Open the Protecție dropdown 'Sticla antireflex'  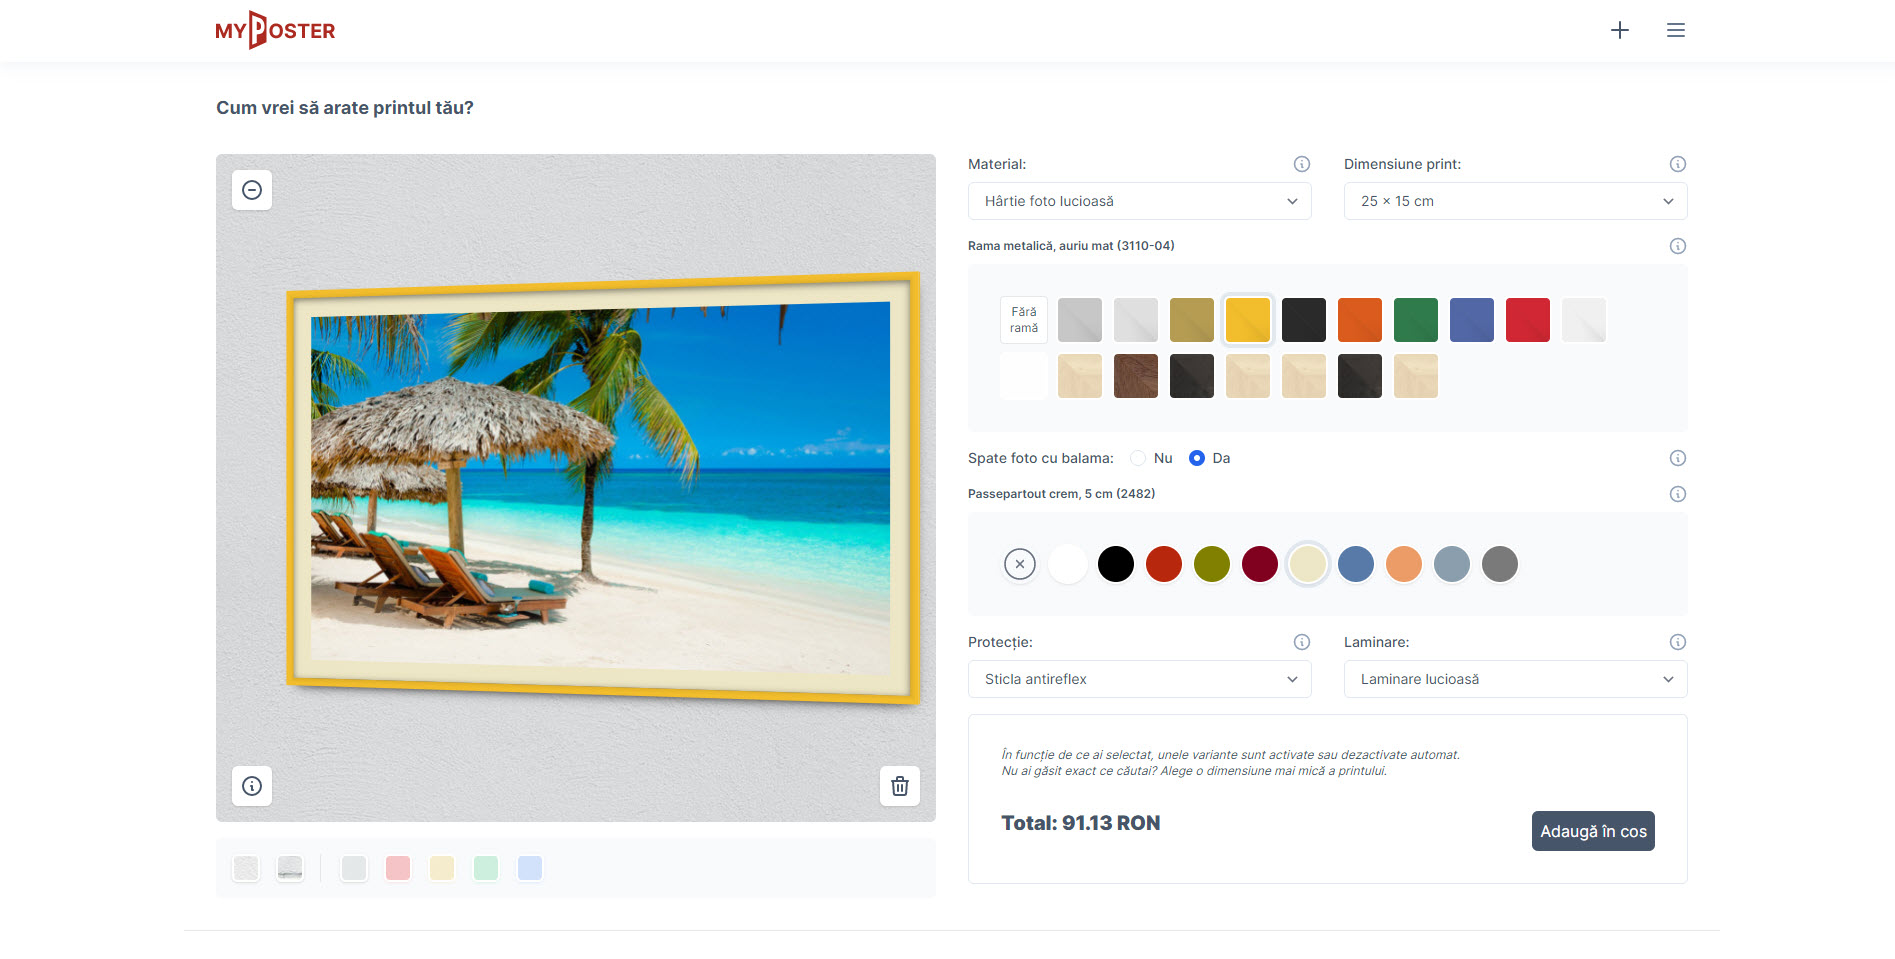tap(1140, 679)
